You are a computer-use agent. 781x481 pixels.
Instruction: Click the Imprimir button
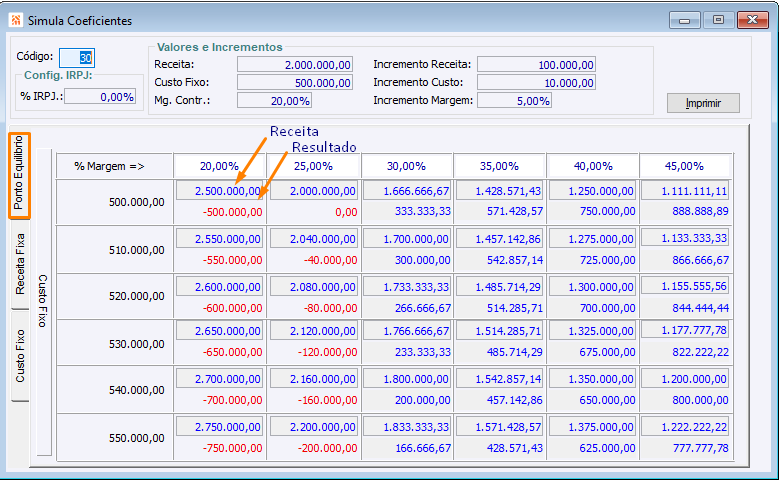pyautogui.click(x=703, y=103)
